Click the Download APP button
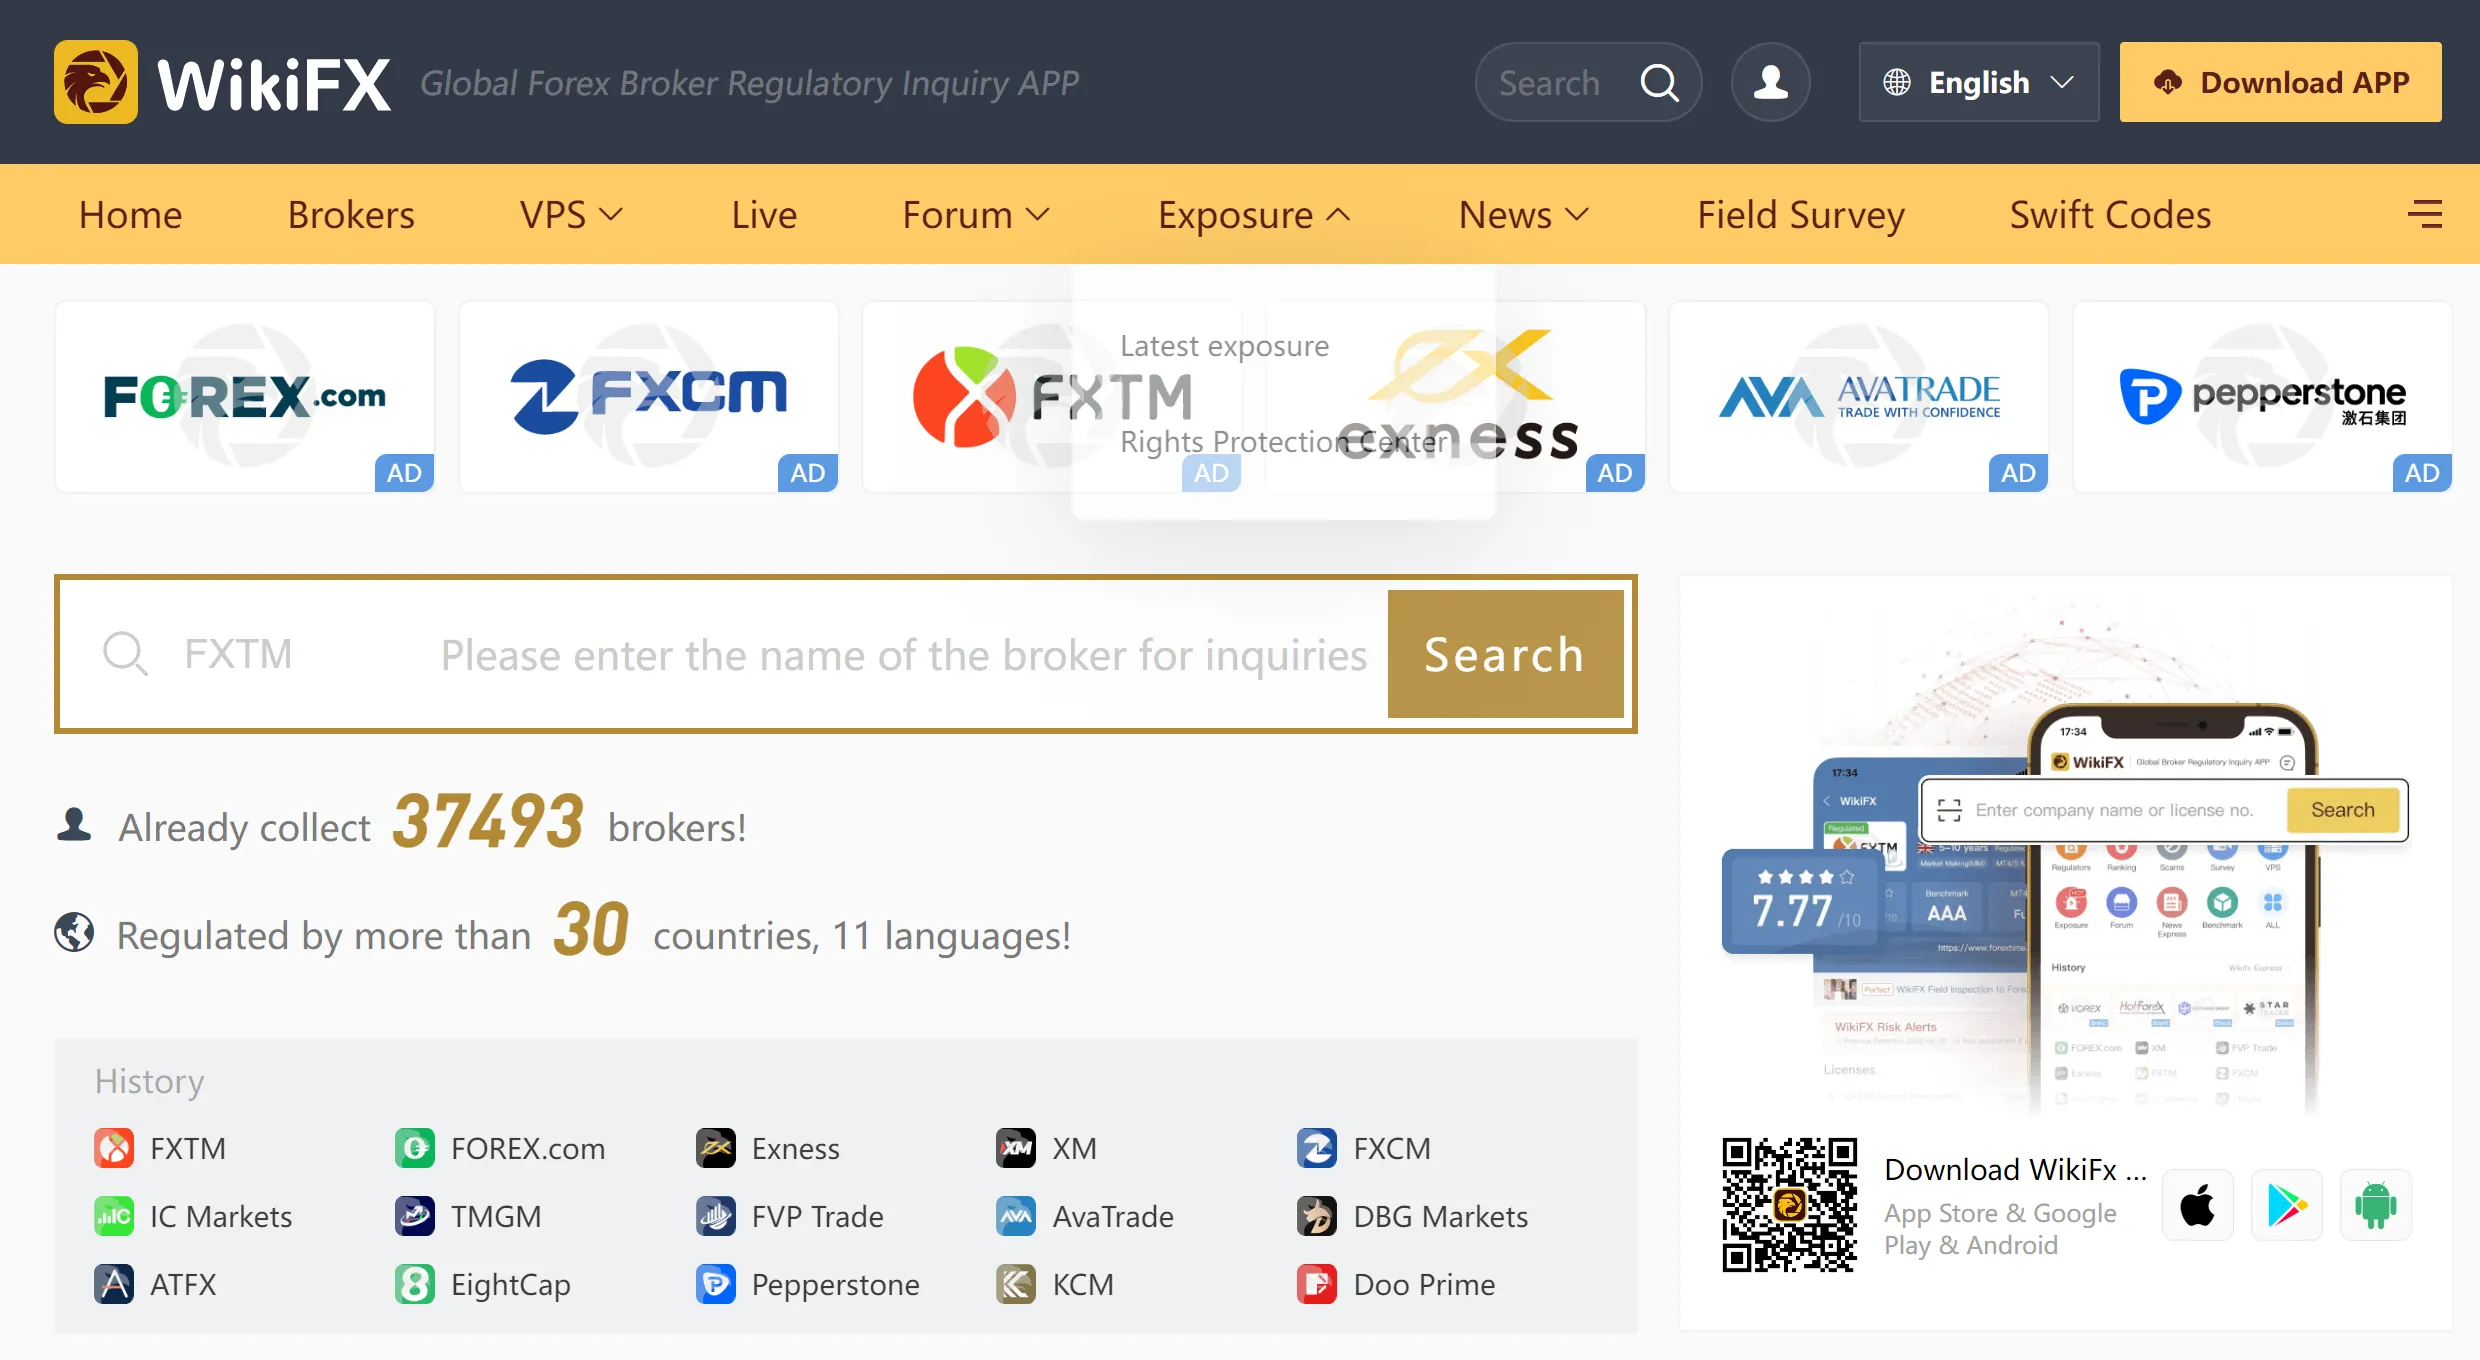Viewport: 2480px width, 1360px height. point(2281,82)
